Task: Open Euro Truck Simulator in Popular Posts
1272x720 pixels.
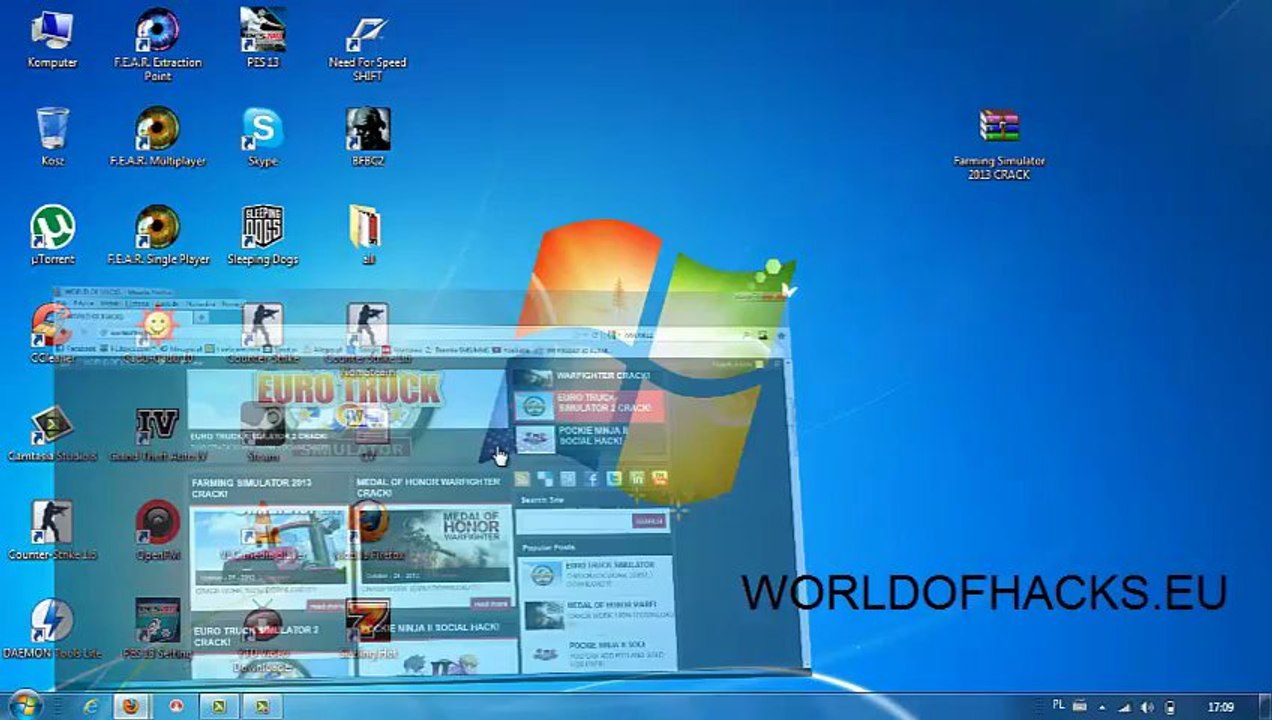Action: [x=612, y=566]
